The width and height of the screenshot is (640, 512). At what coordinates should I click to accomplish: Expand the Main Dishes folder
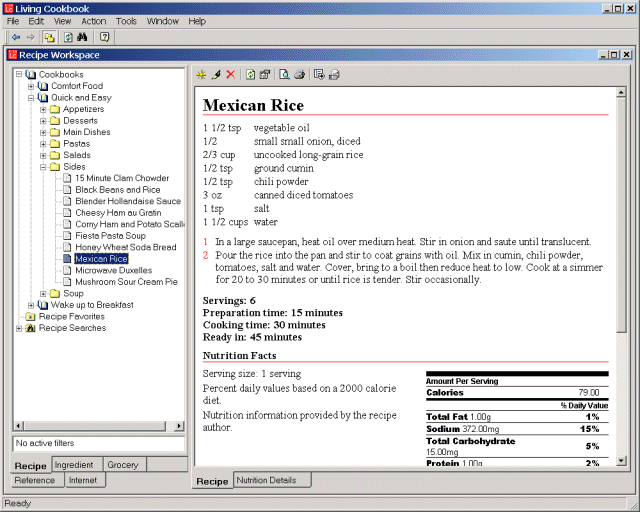coord(43,132)
